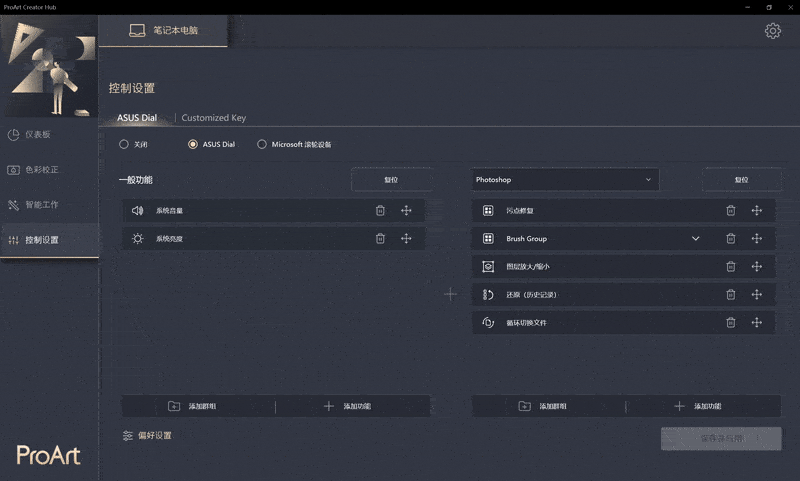800x481 pixels.
Task: Click 复位 button for 一般功能
Action: (391, 180)
